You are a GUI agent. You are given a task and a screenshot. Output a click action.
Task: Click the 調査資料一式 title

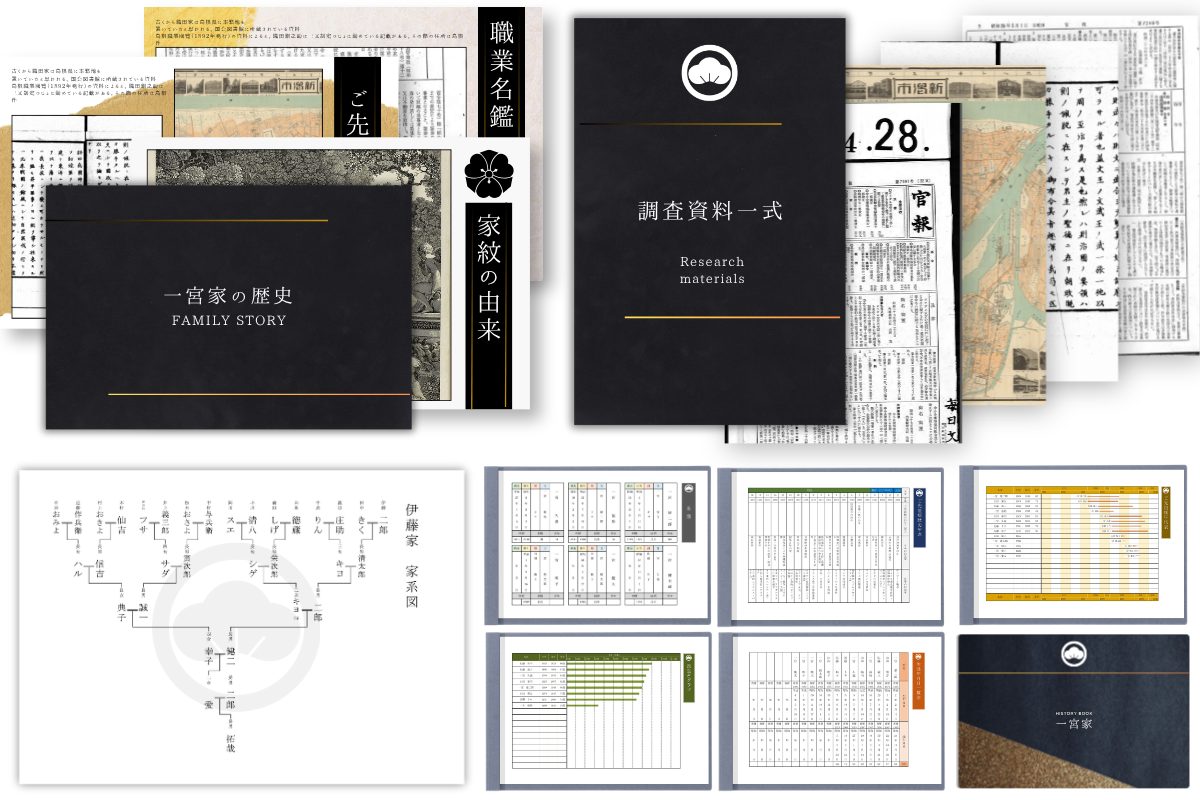tap(710, 211)
